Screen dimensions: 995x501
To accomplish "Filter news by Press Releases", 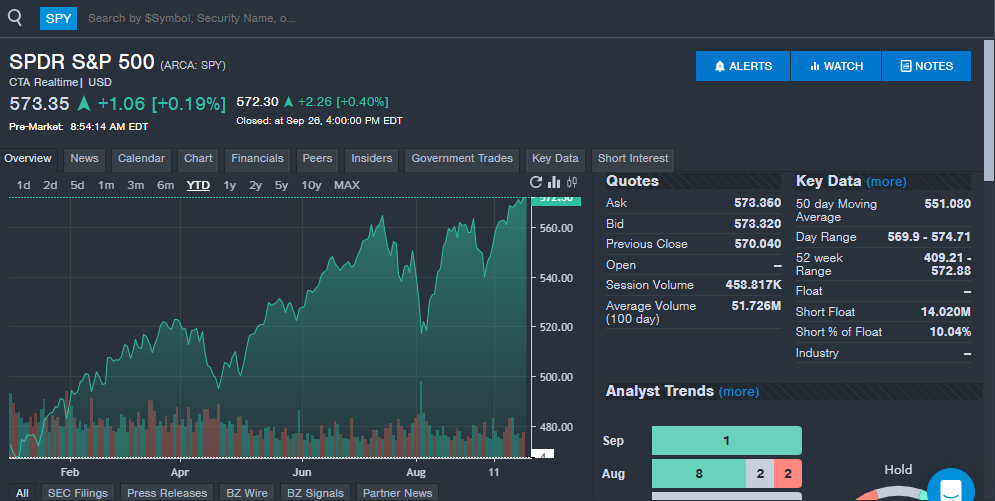I will (x=167, y=493).
